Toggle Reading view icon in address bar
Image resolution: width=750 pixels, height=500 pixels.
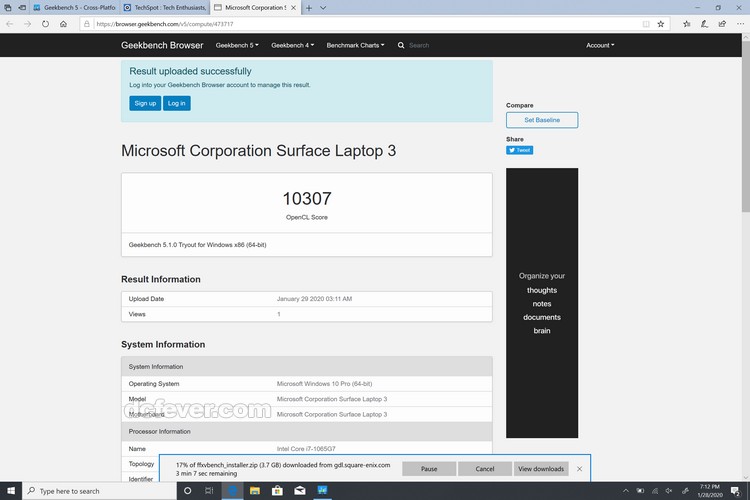coord(646,24)
